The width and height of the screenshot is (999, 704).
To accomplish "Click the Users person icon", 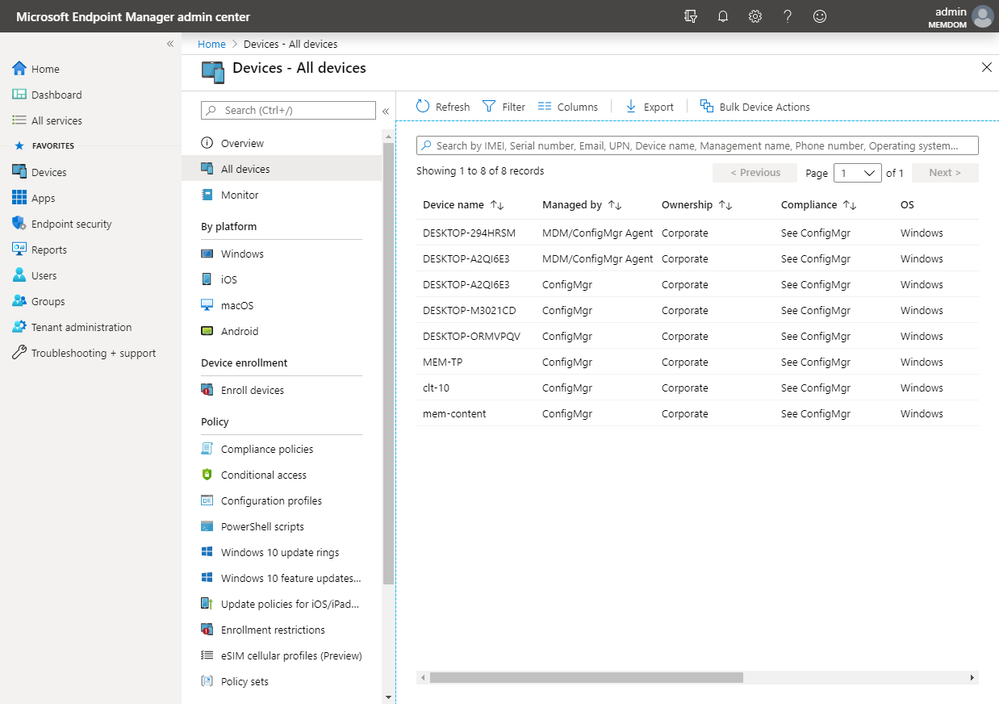I will (x=20, y=275).
